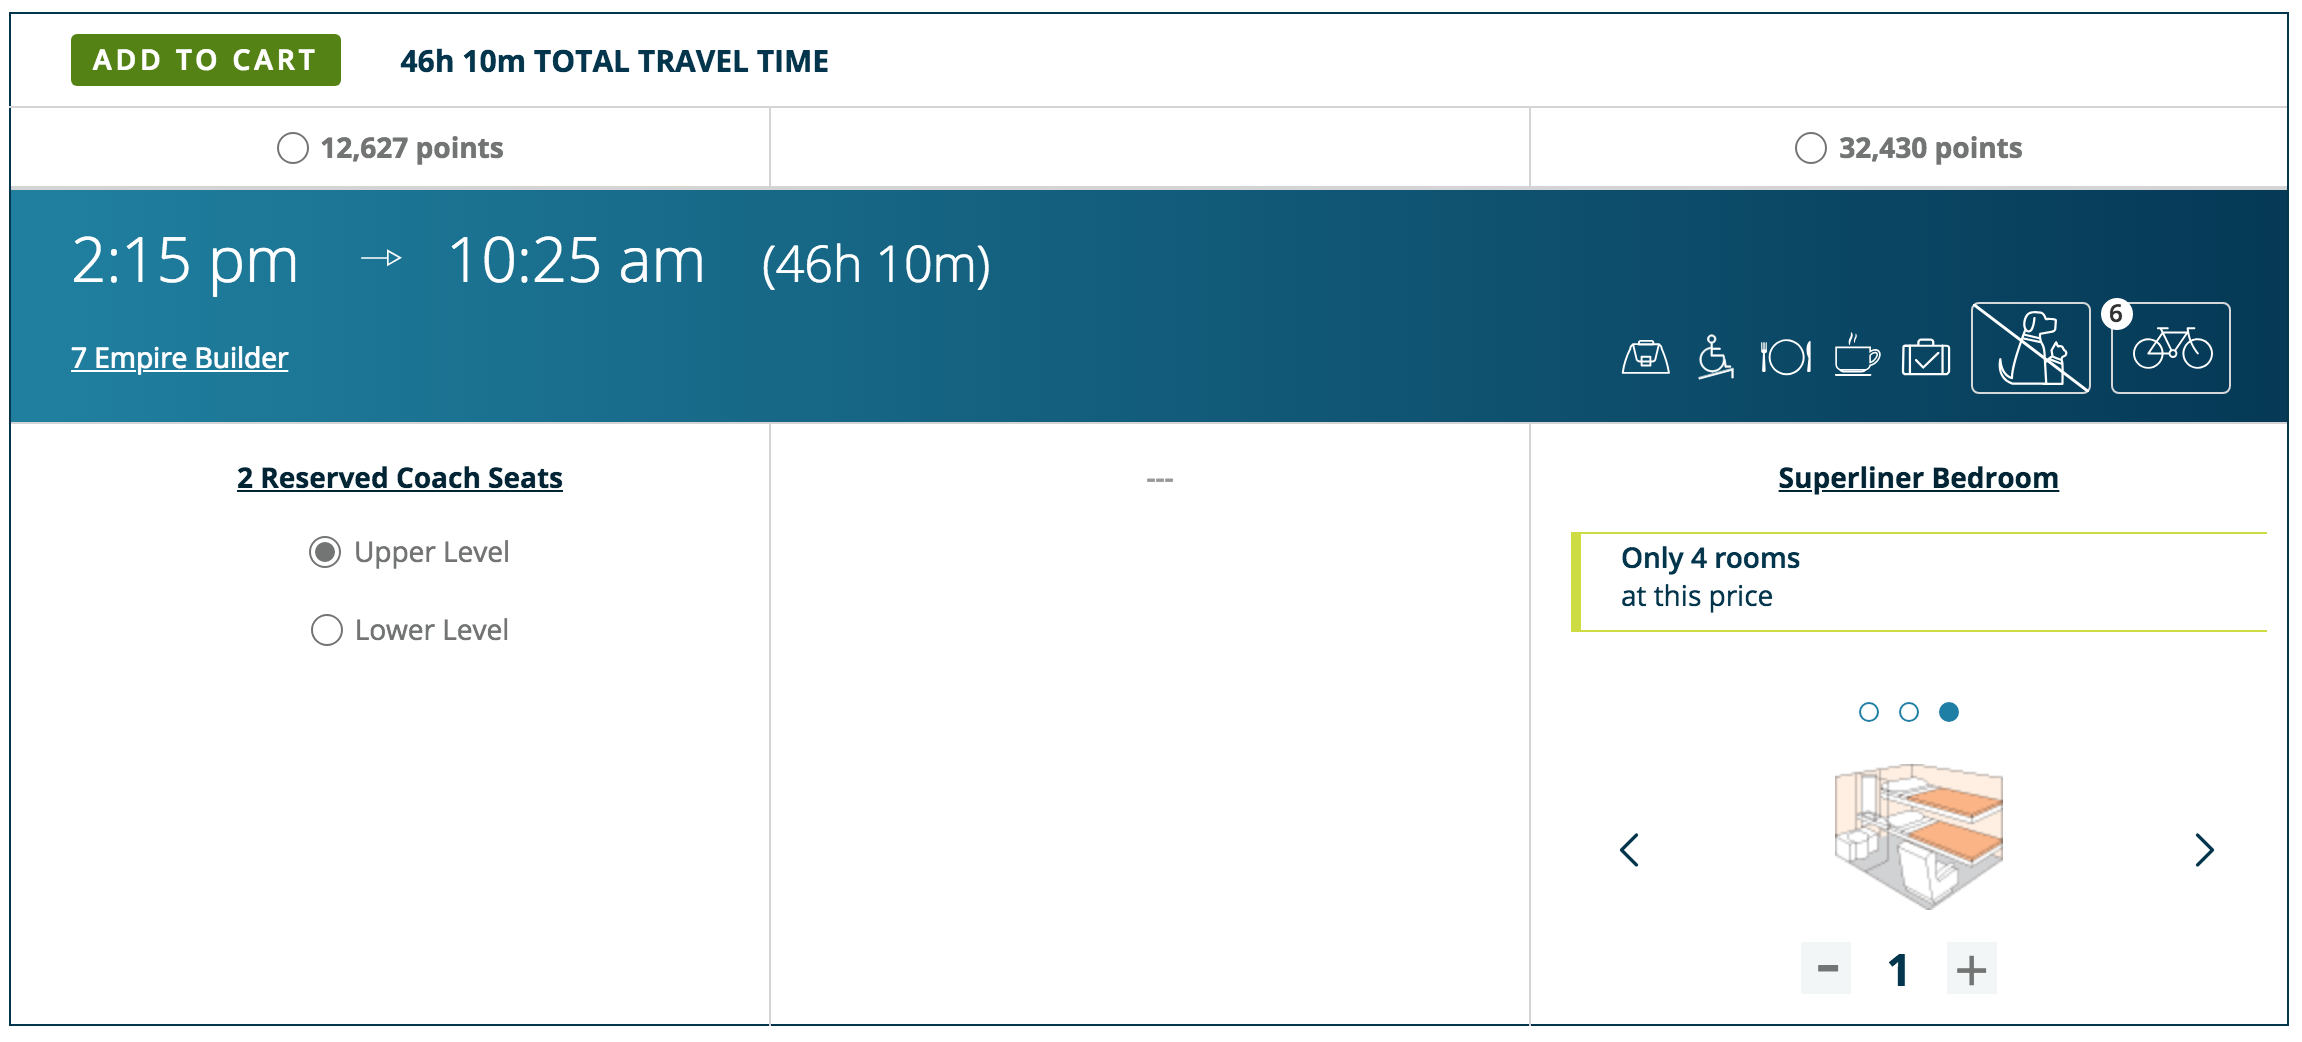Click the carry-on bag amenity icon
2302x1042 pixels.
[1645, 357]
